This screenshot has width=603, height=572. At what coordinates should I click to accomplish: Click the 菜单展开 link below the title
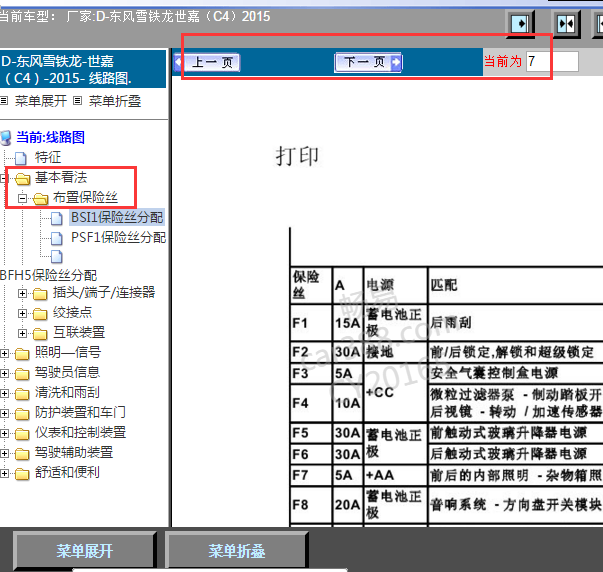pos(41,101)
